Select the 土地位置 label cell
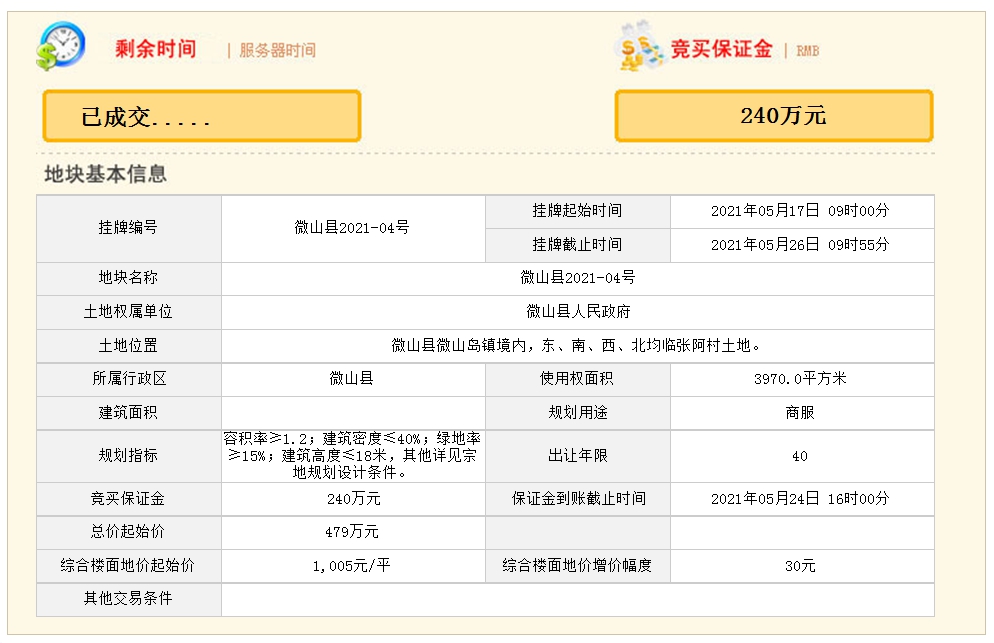This screenshot has height=643, width=994. pos(129,346)
